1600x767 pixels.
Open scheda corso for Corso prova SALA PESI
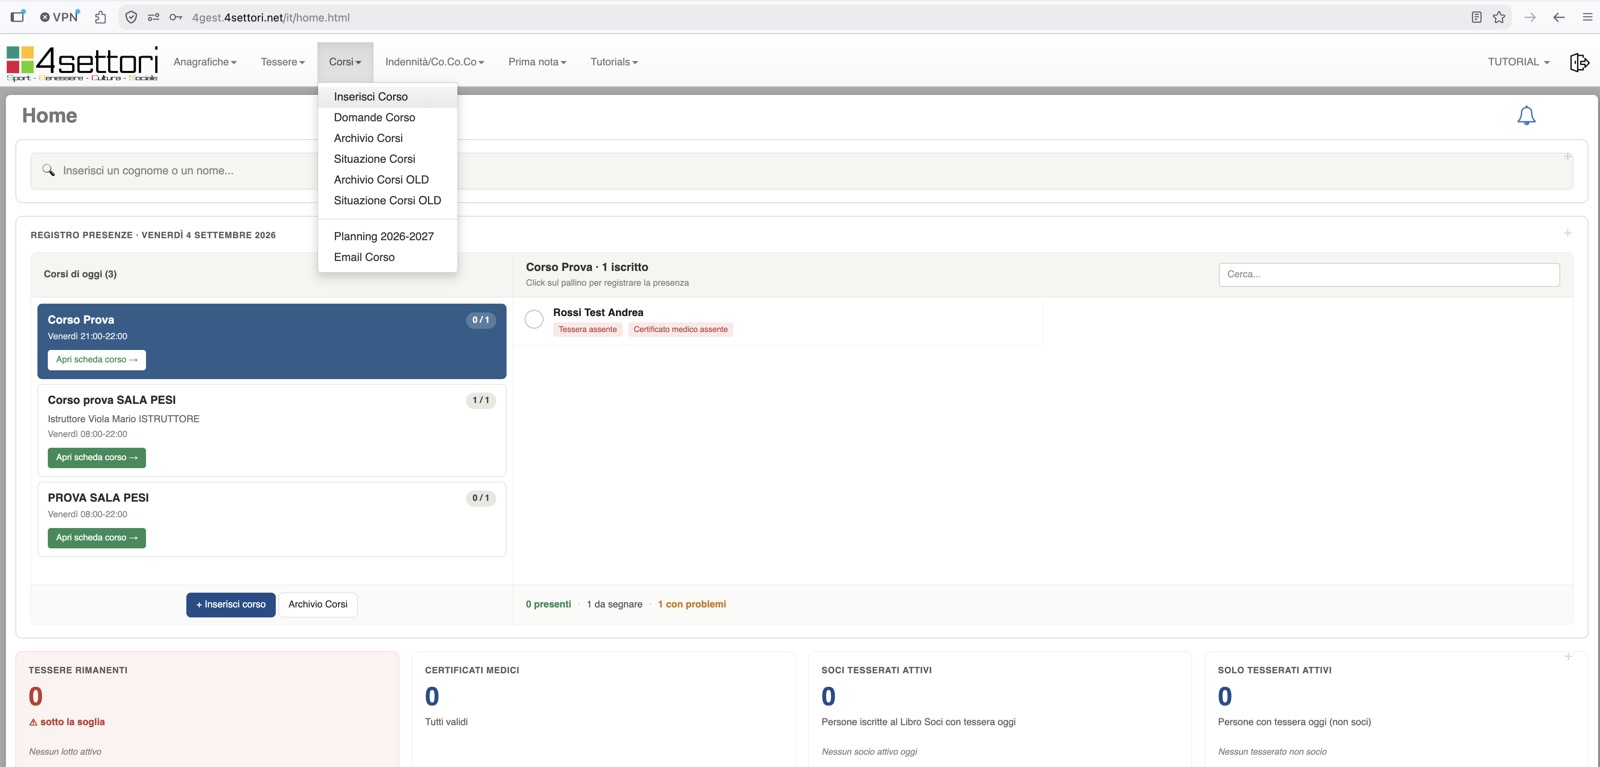[97, 458]
